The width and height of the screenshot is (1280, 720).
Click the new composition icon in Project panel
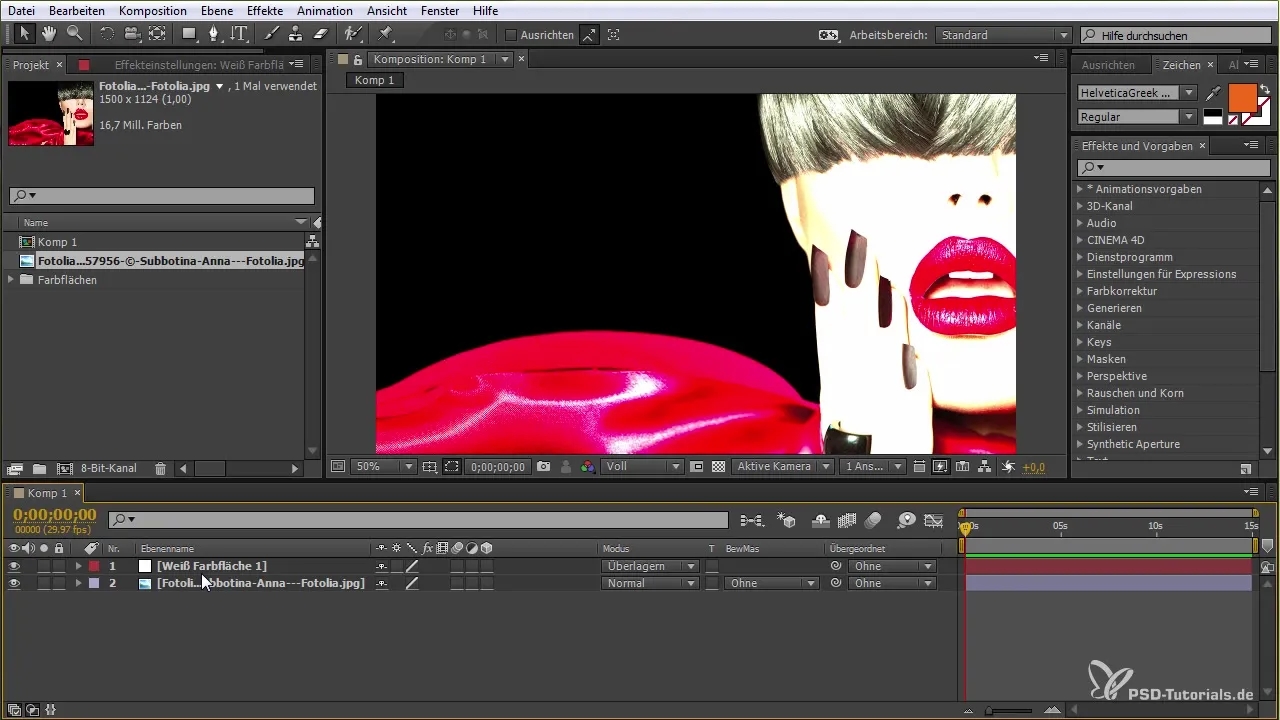click(x=64, y=468)
